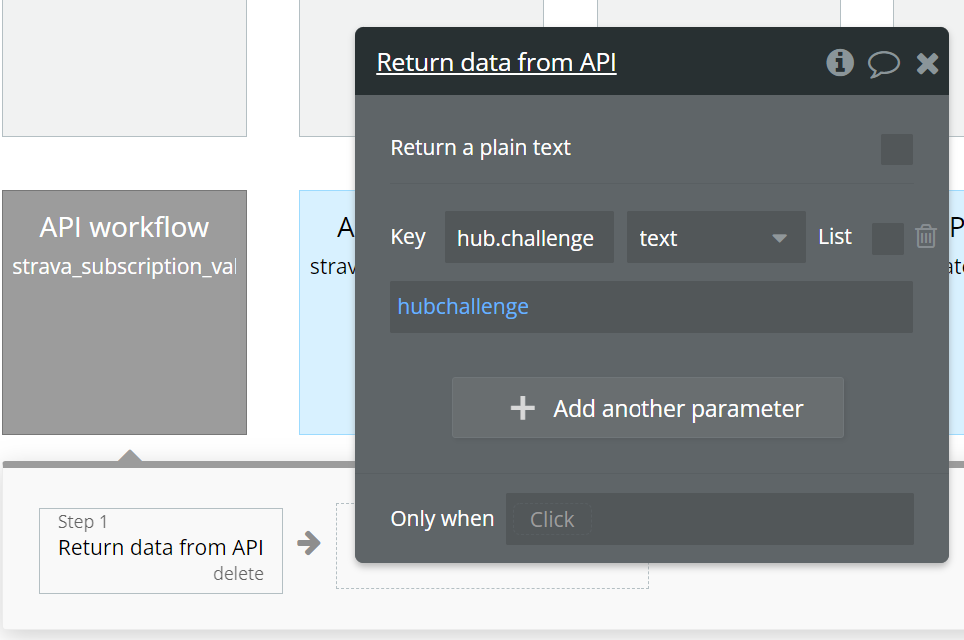Select the card above the strava_subscription_val workflow
The image size is (964, 640).
124,68
